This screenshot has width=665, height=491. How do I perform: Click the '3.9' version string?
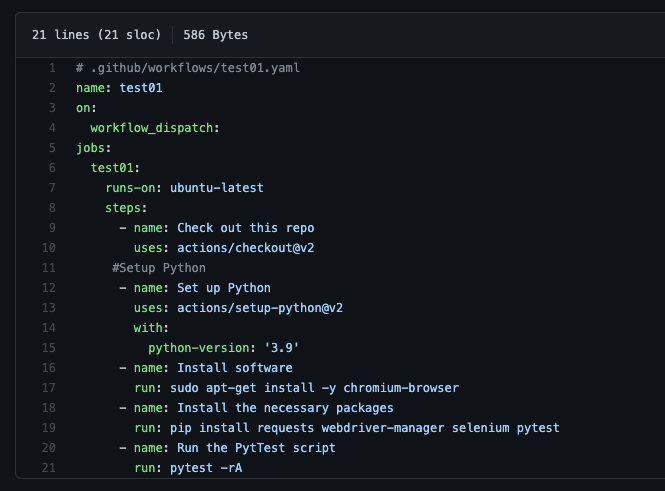pyautogui.click(x=282, y=348)
